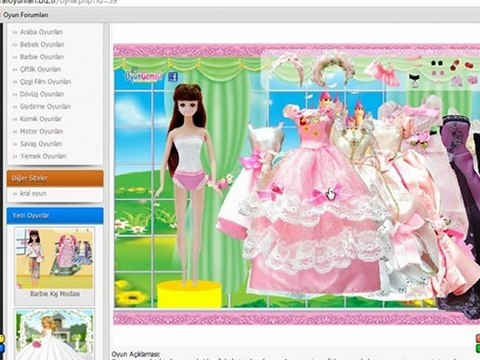
Task: Pick the thin white headband accessory
Action: tap(289, 68)
